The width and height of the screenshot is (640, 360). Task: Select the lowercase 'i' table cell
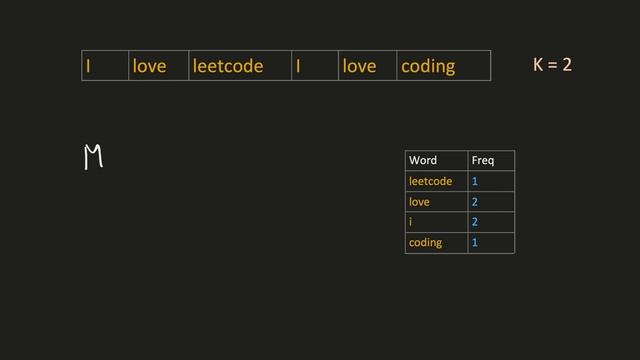point(436,222)
